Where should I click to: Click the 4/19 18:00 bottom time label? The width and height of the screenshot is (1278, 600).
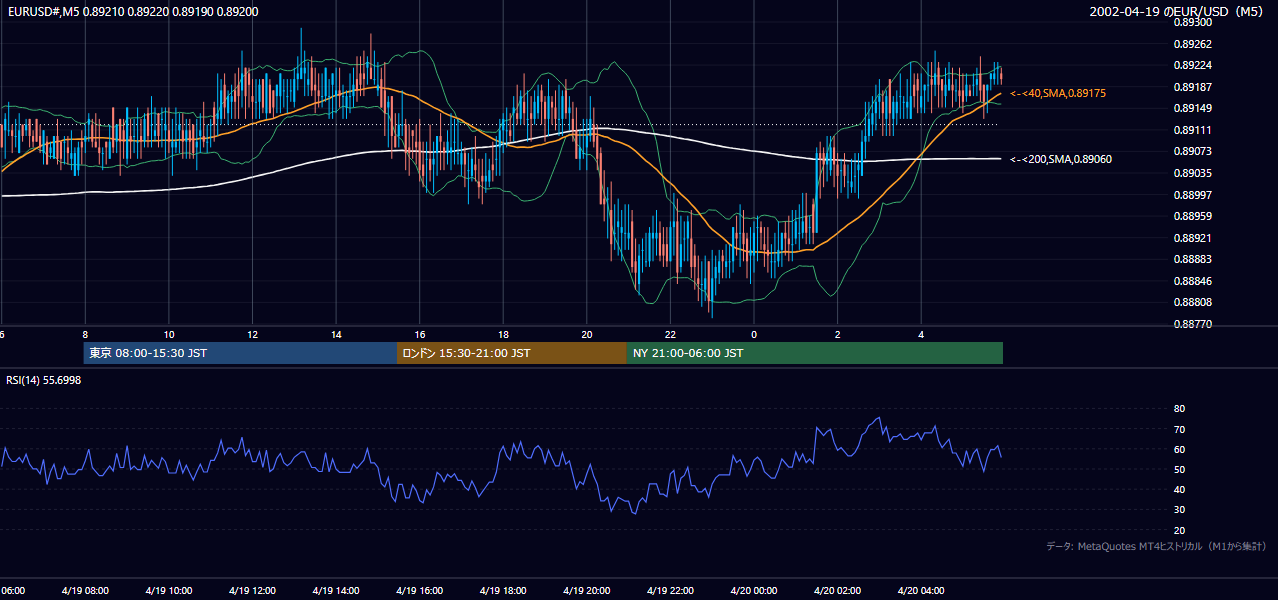coord(503,591)
